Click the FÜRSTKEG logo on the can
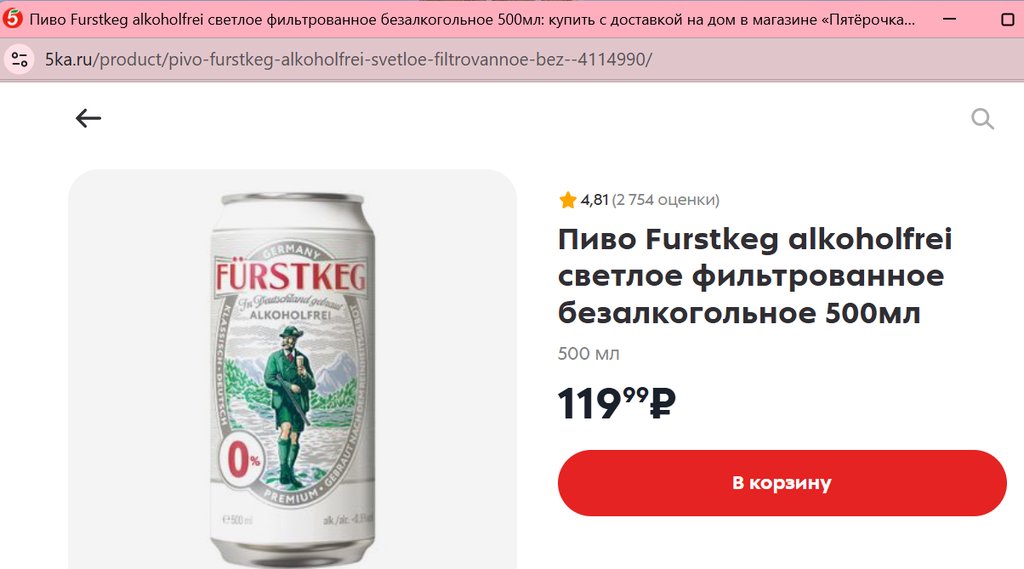1024x569 pixels. 291,277
